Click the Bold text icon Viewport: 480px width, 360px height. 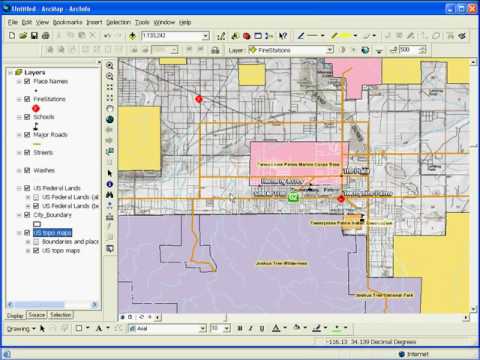click(x=240, y=328)
